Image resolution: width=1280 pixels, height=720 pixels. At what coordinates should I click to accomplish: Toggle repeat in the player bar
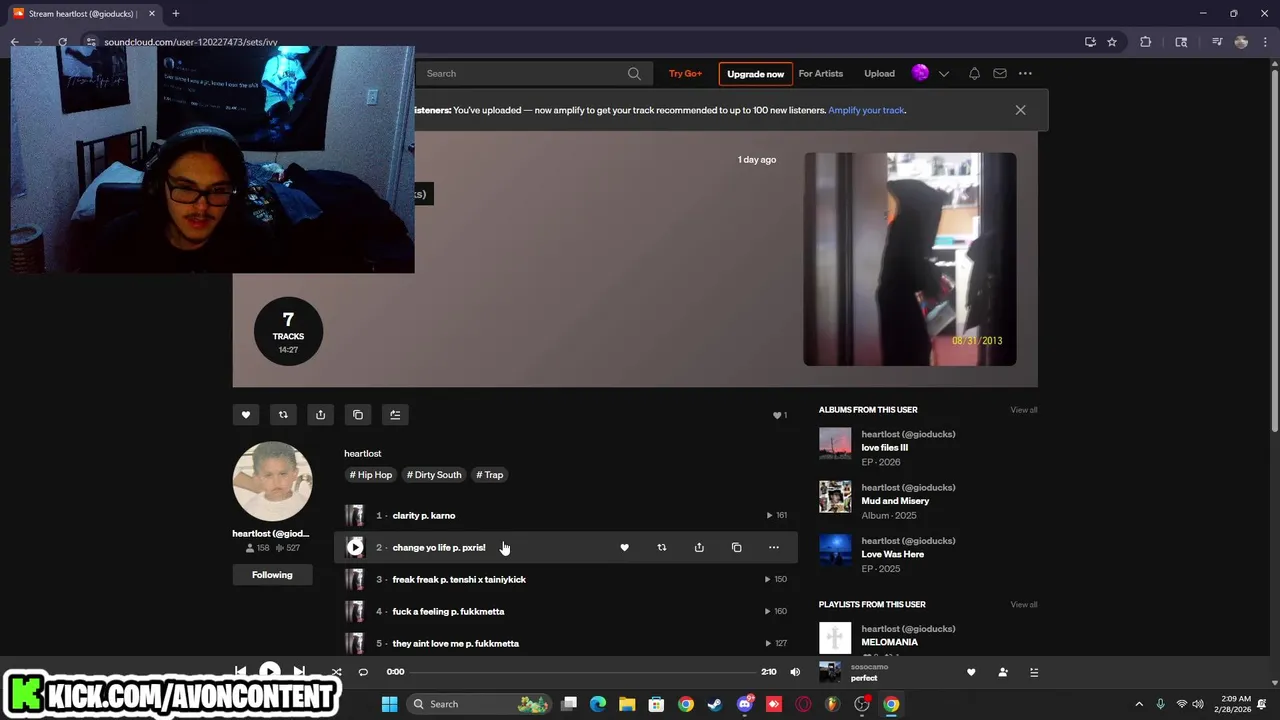tap(363, 672)
